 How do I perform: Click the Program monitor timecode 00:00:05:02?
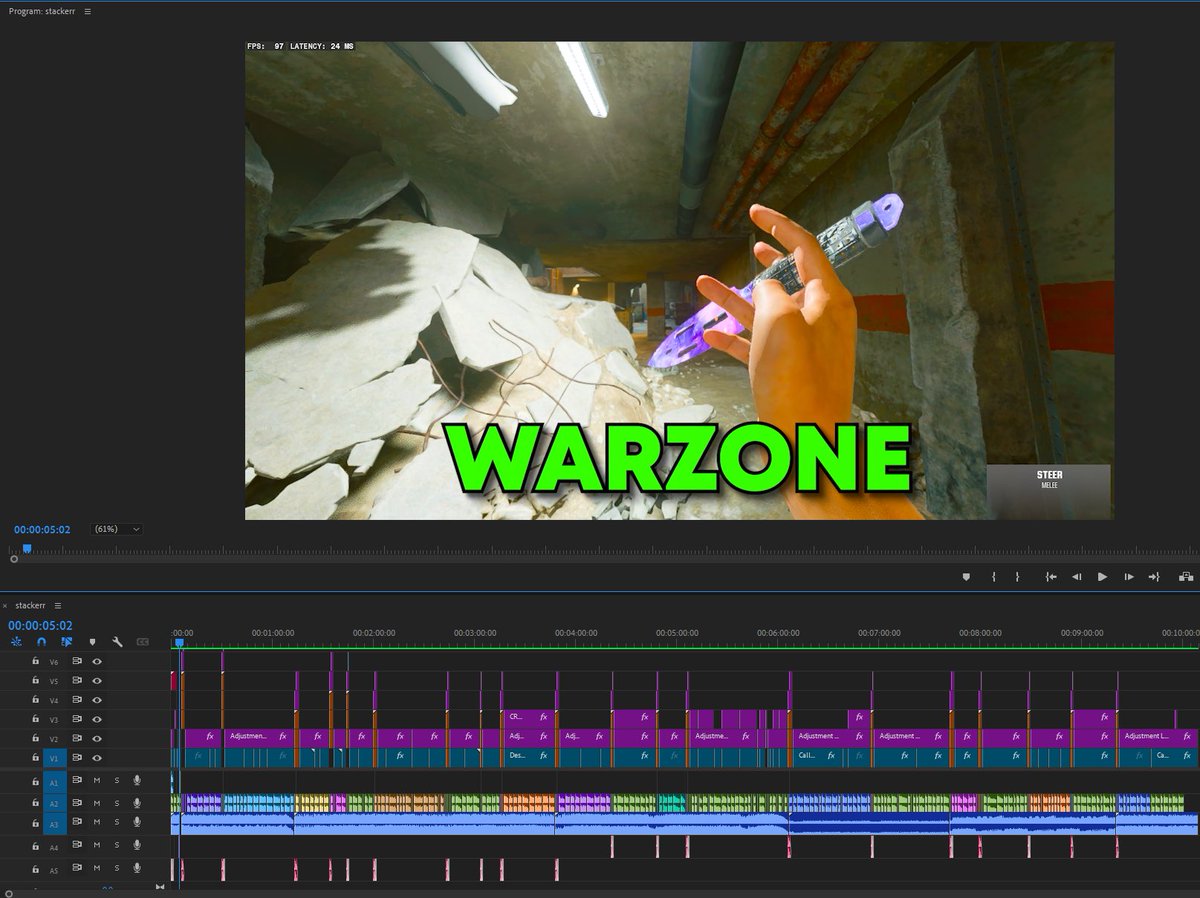[42, 529]
